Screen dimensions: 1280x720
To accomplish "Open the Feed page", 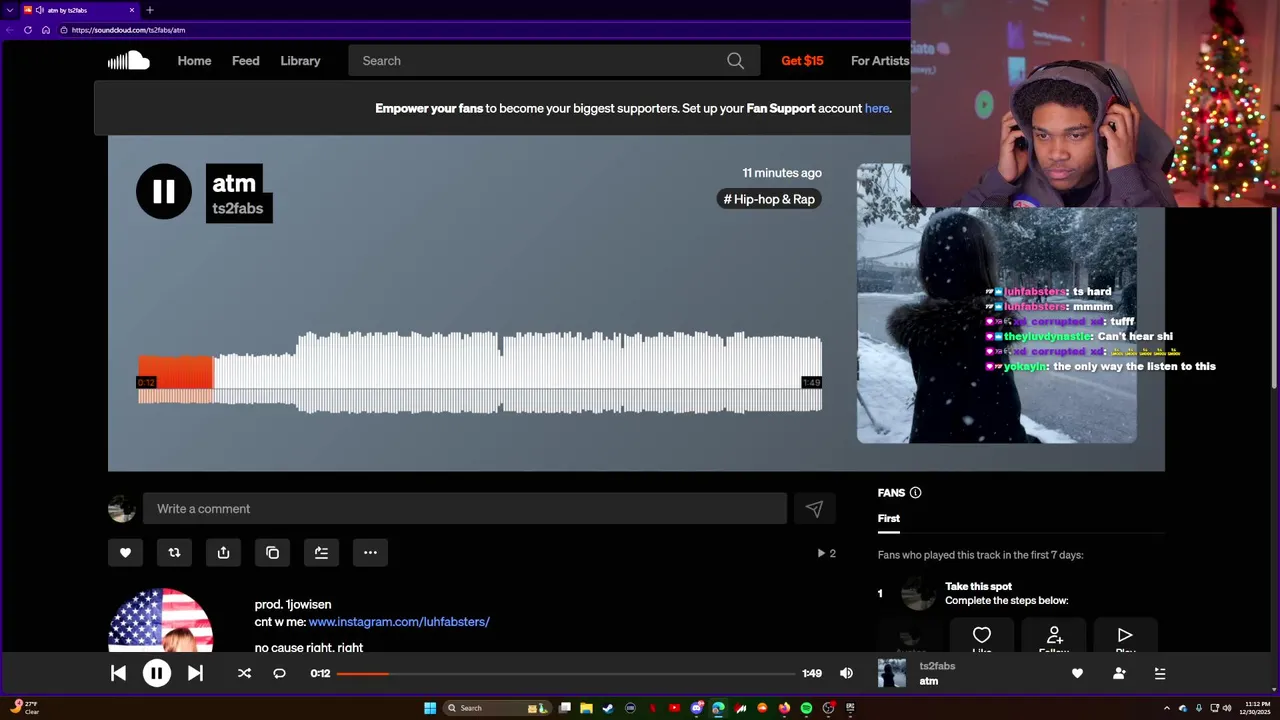I will 246,61.
